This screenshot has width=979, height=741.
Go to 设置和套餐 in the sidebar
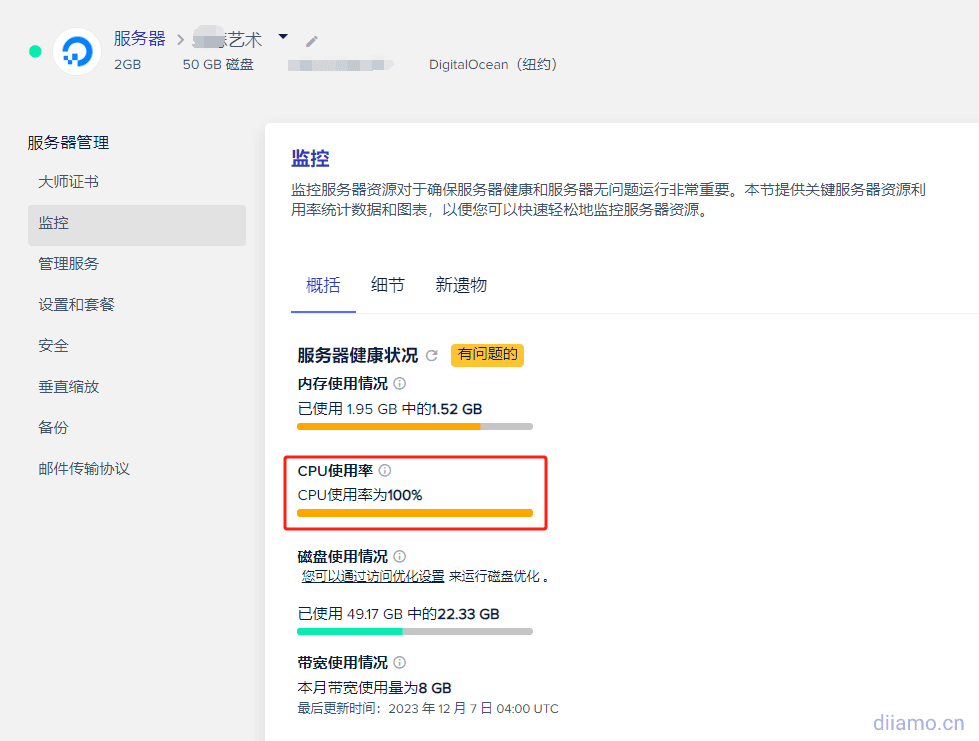tap(76, 304)
